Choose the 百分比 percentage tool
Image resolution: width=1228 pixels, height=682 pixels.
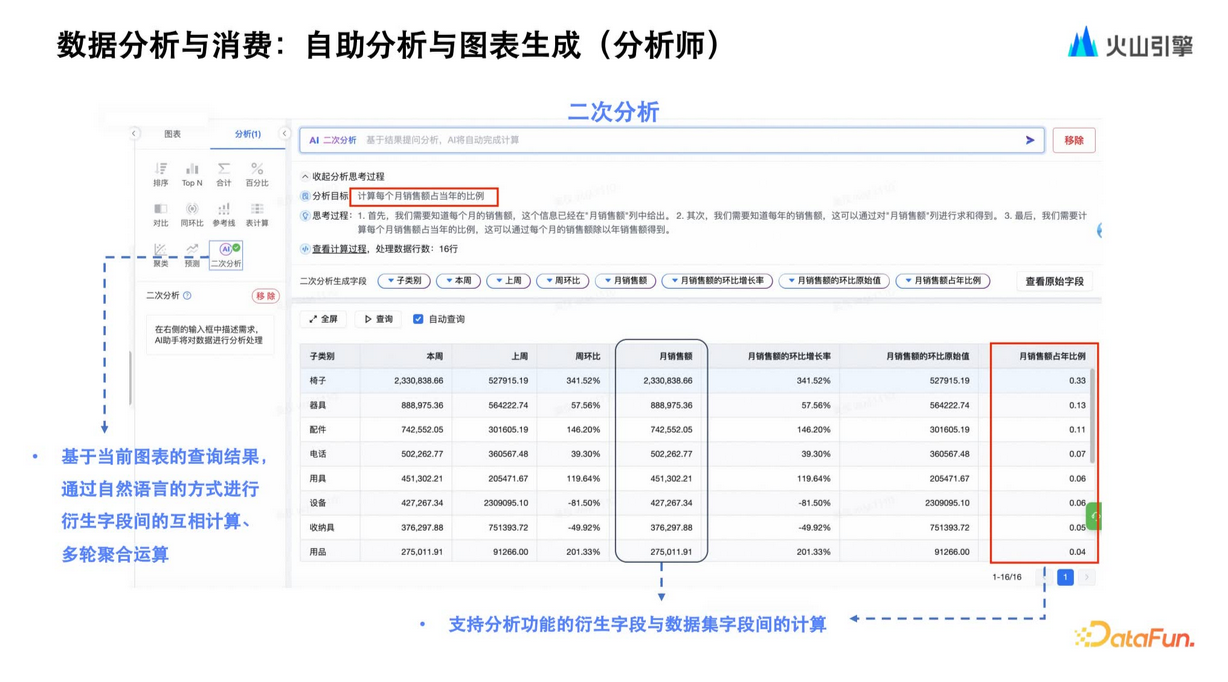coord(257,174)
